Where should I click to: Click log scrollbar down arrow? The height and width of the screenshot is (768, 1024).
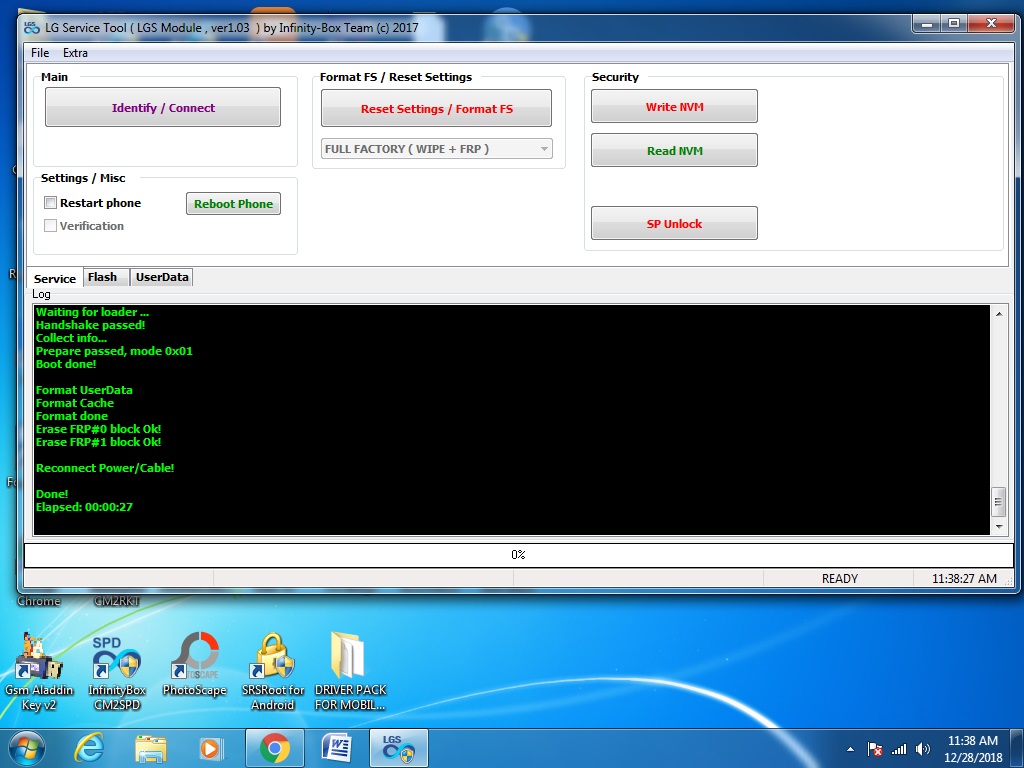(999, 526)
